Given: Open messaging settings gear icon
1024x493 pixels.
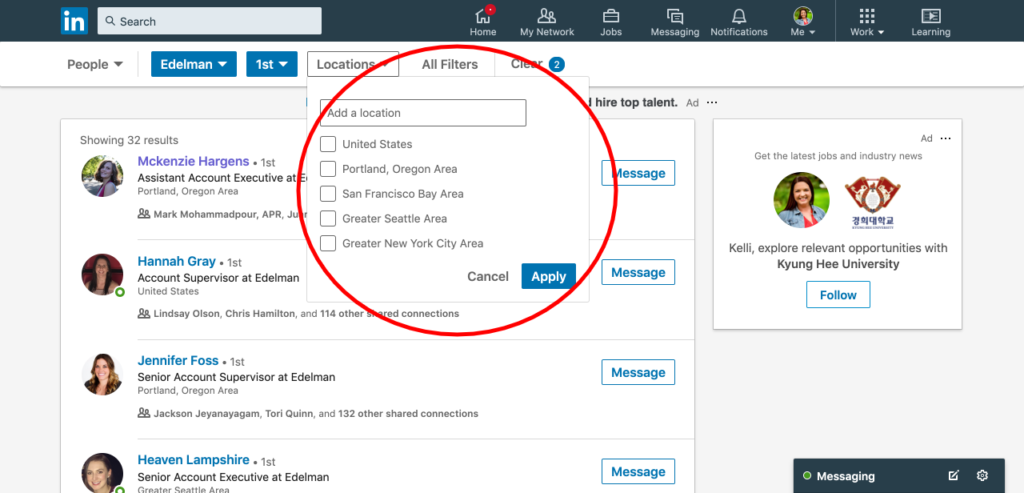Looking at the screenshot, I should point(982,475).
